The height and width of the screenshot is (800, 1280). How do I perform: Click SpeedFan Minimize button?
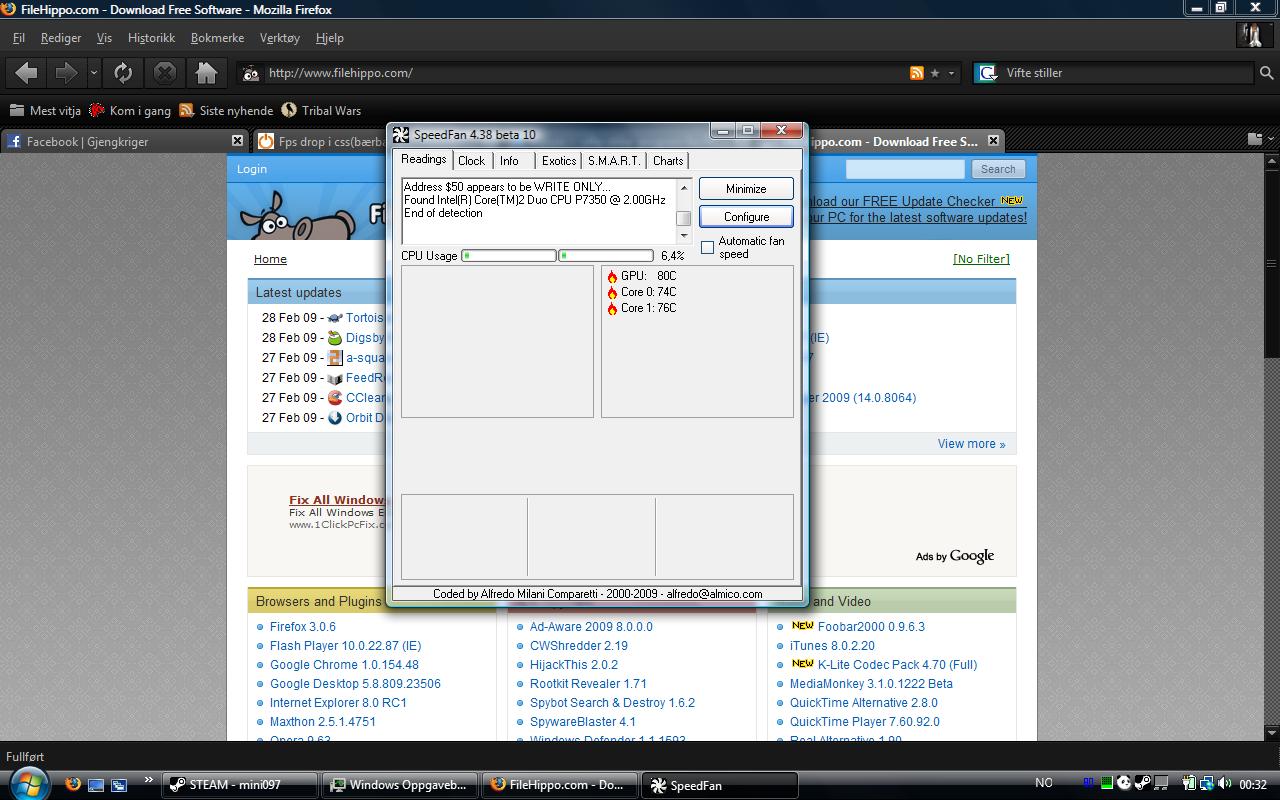[x=746, y=189]
